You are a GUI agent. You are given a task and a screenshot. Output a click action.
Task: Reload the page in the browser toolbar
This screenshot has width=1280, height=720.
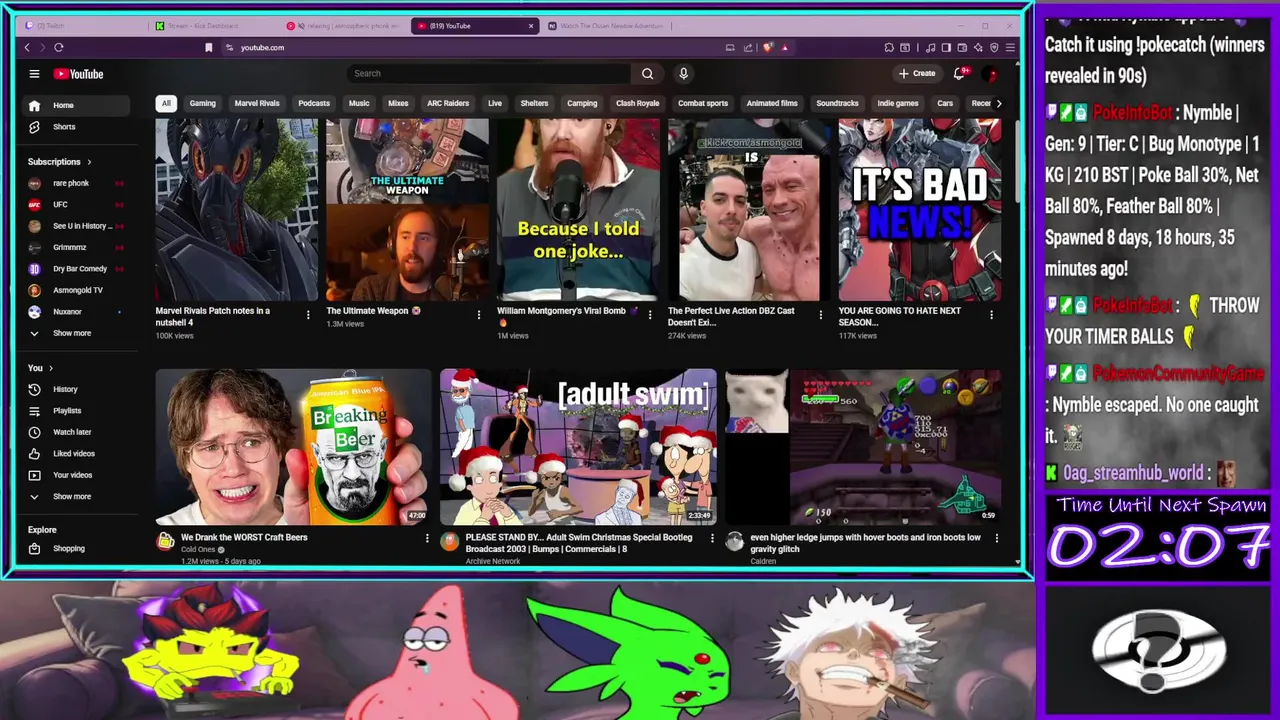pos(59,47)
